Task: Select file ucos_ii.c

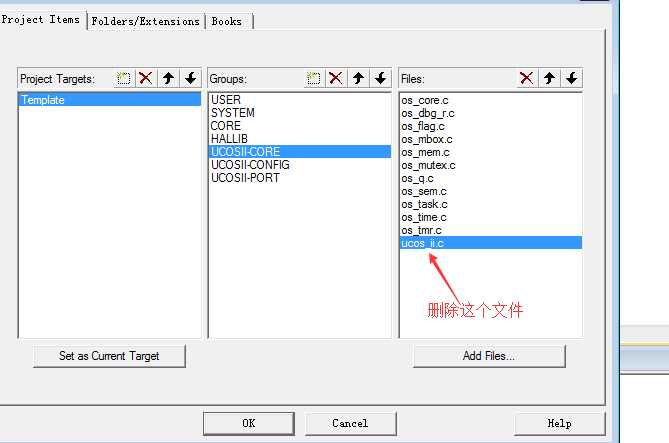Action: pos(491,243)
